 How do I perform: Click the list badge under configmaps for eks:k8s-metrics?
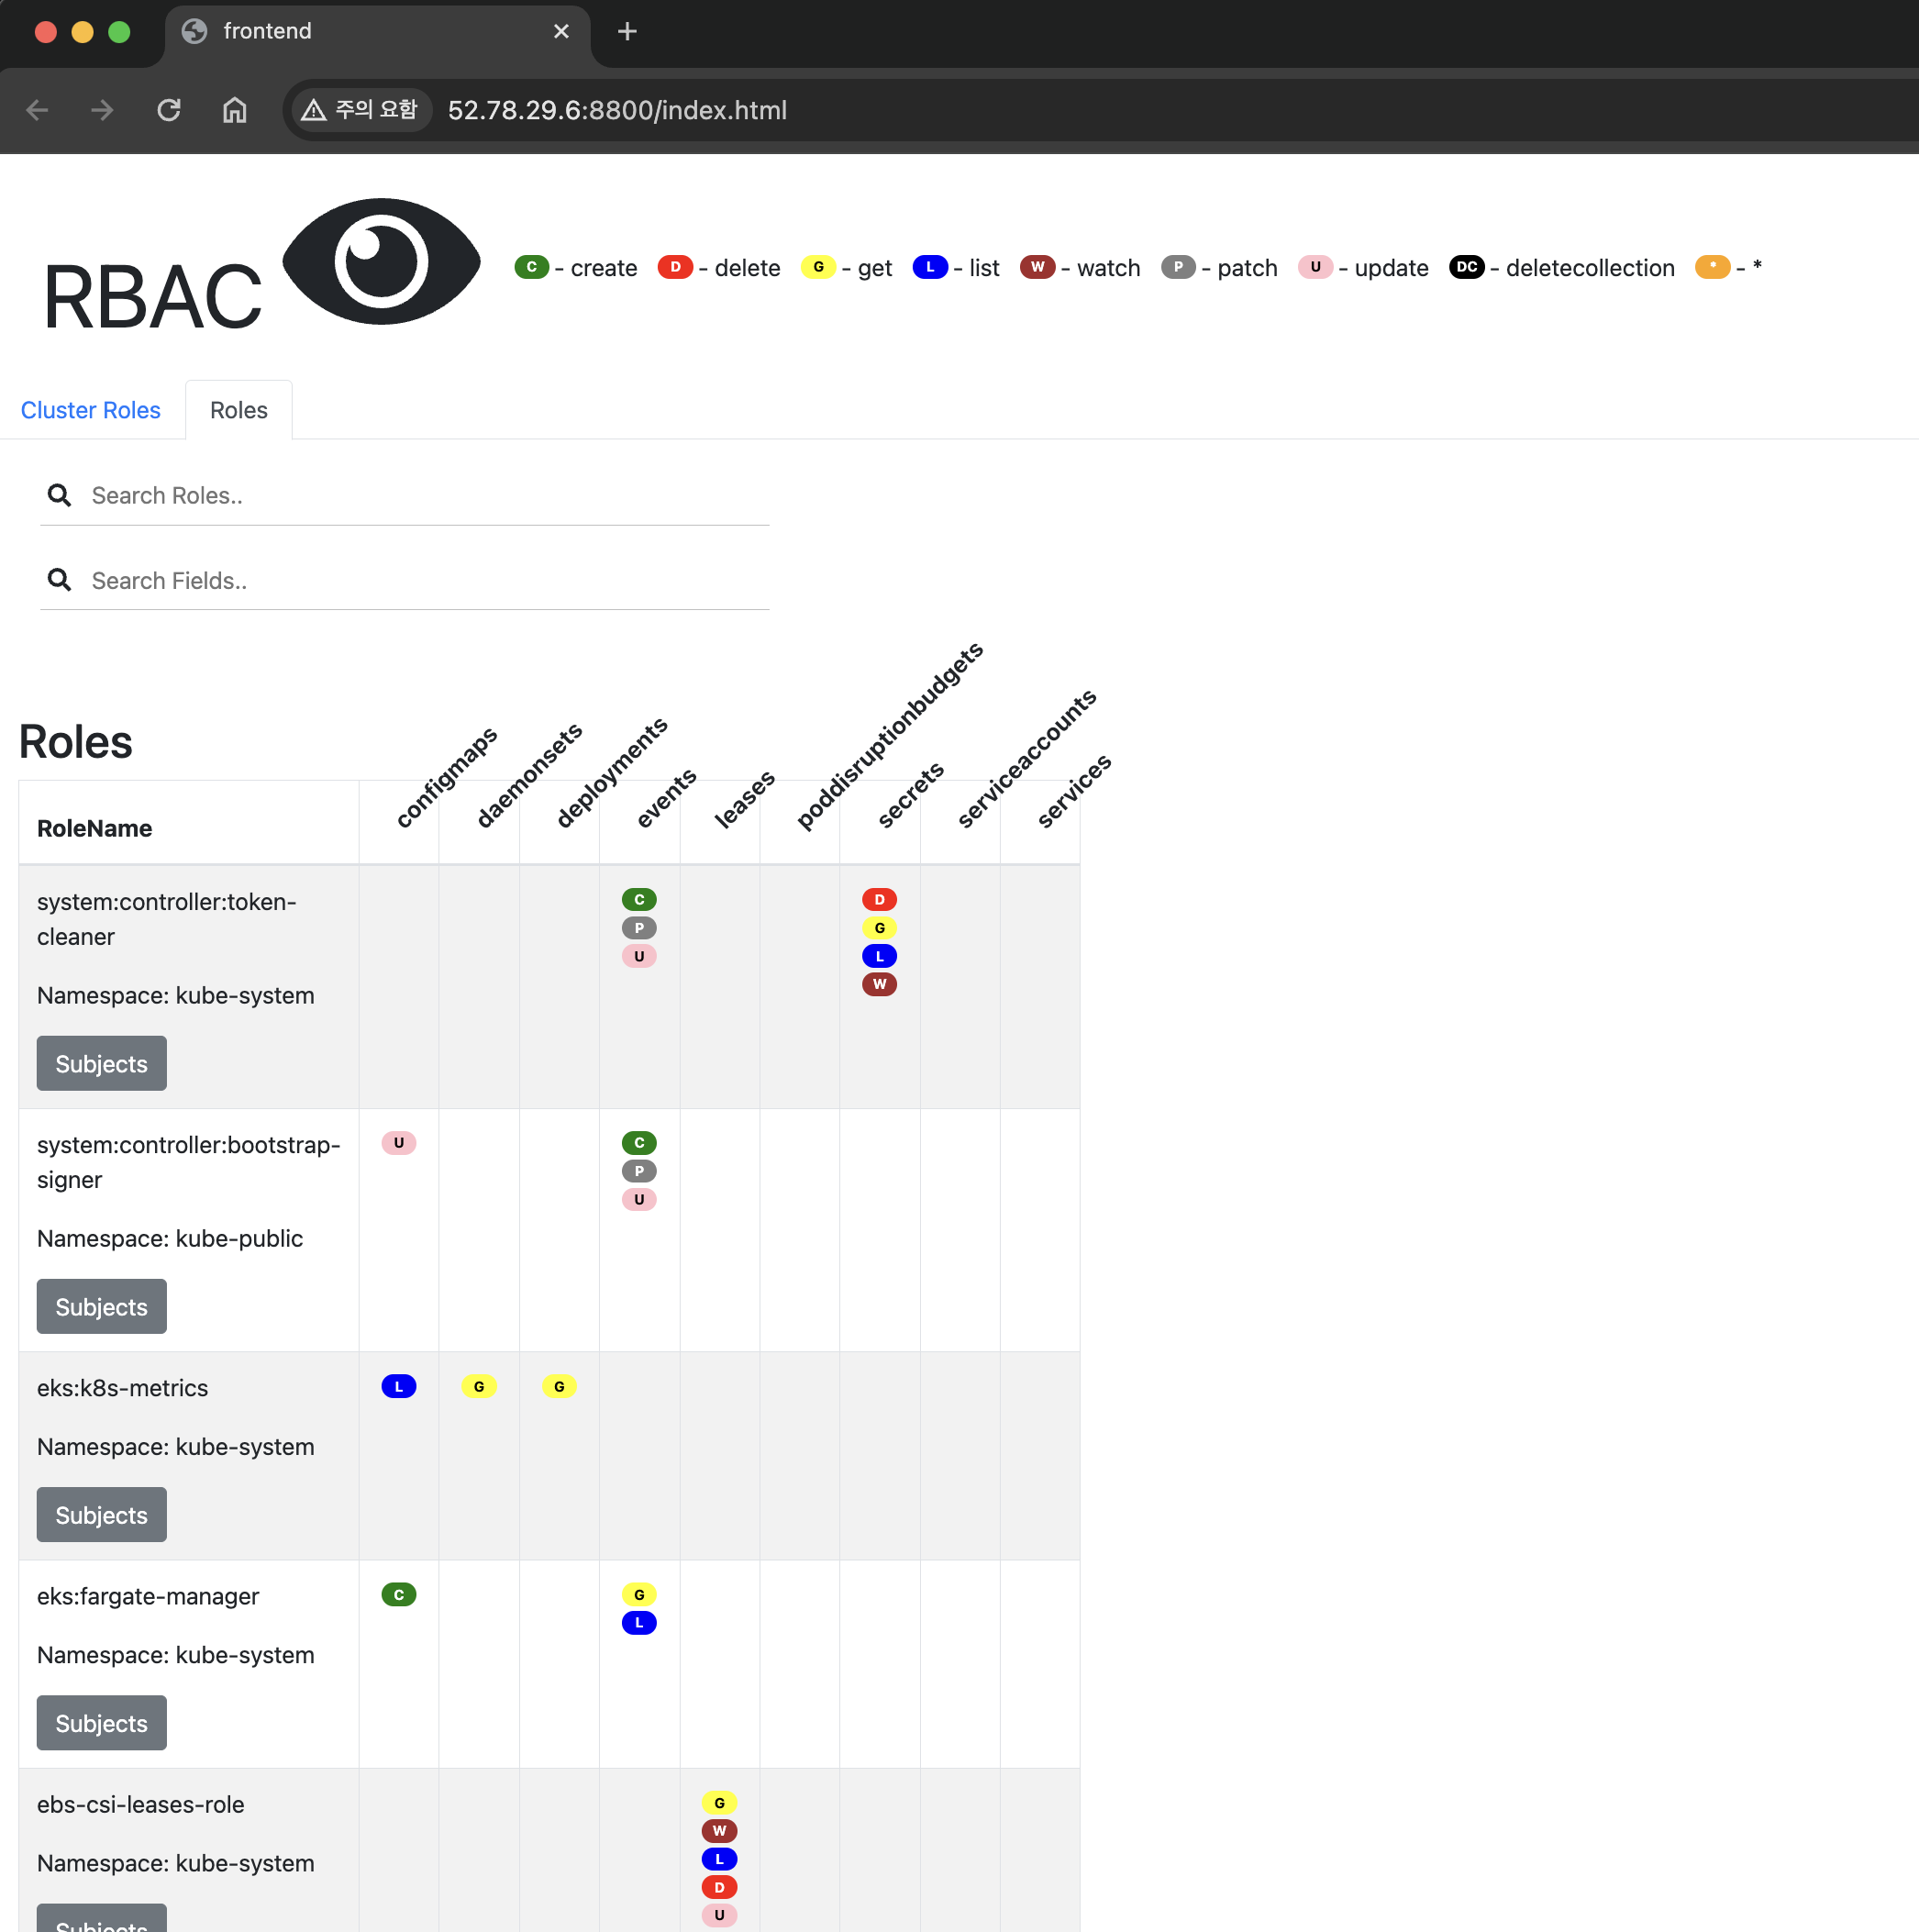(398, 1385)
